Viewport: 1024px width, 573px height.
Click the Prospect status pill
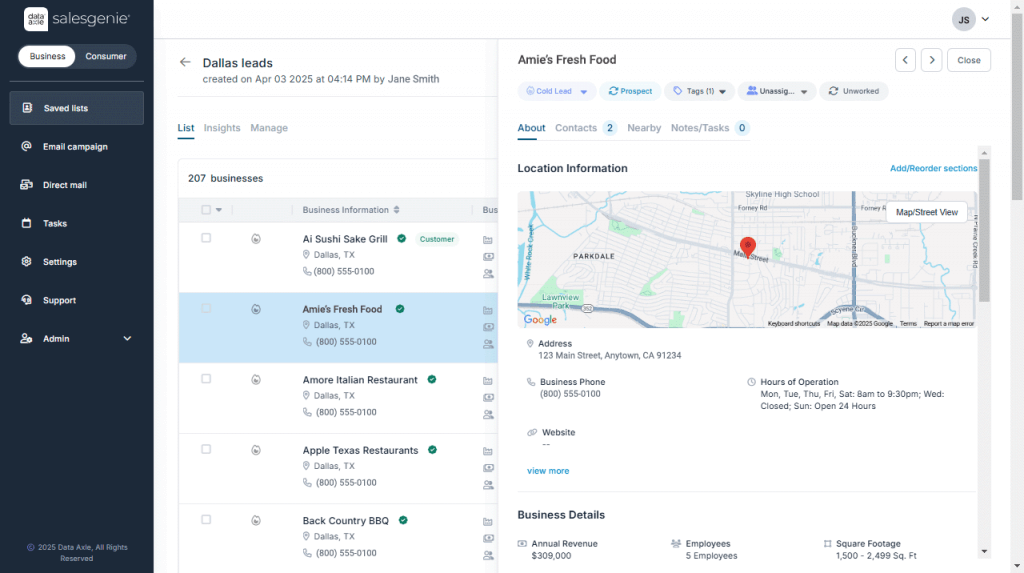click(630, 91)
